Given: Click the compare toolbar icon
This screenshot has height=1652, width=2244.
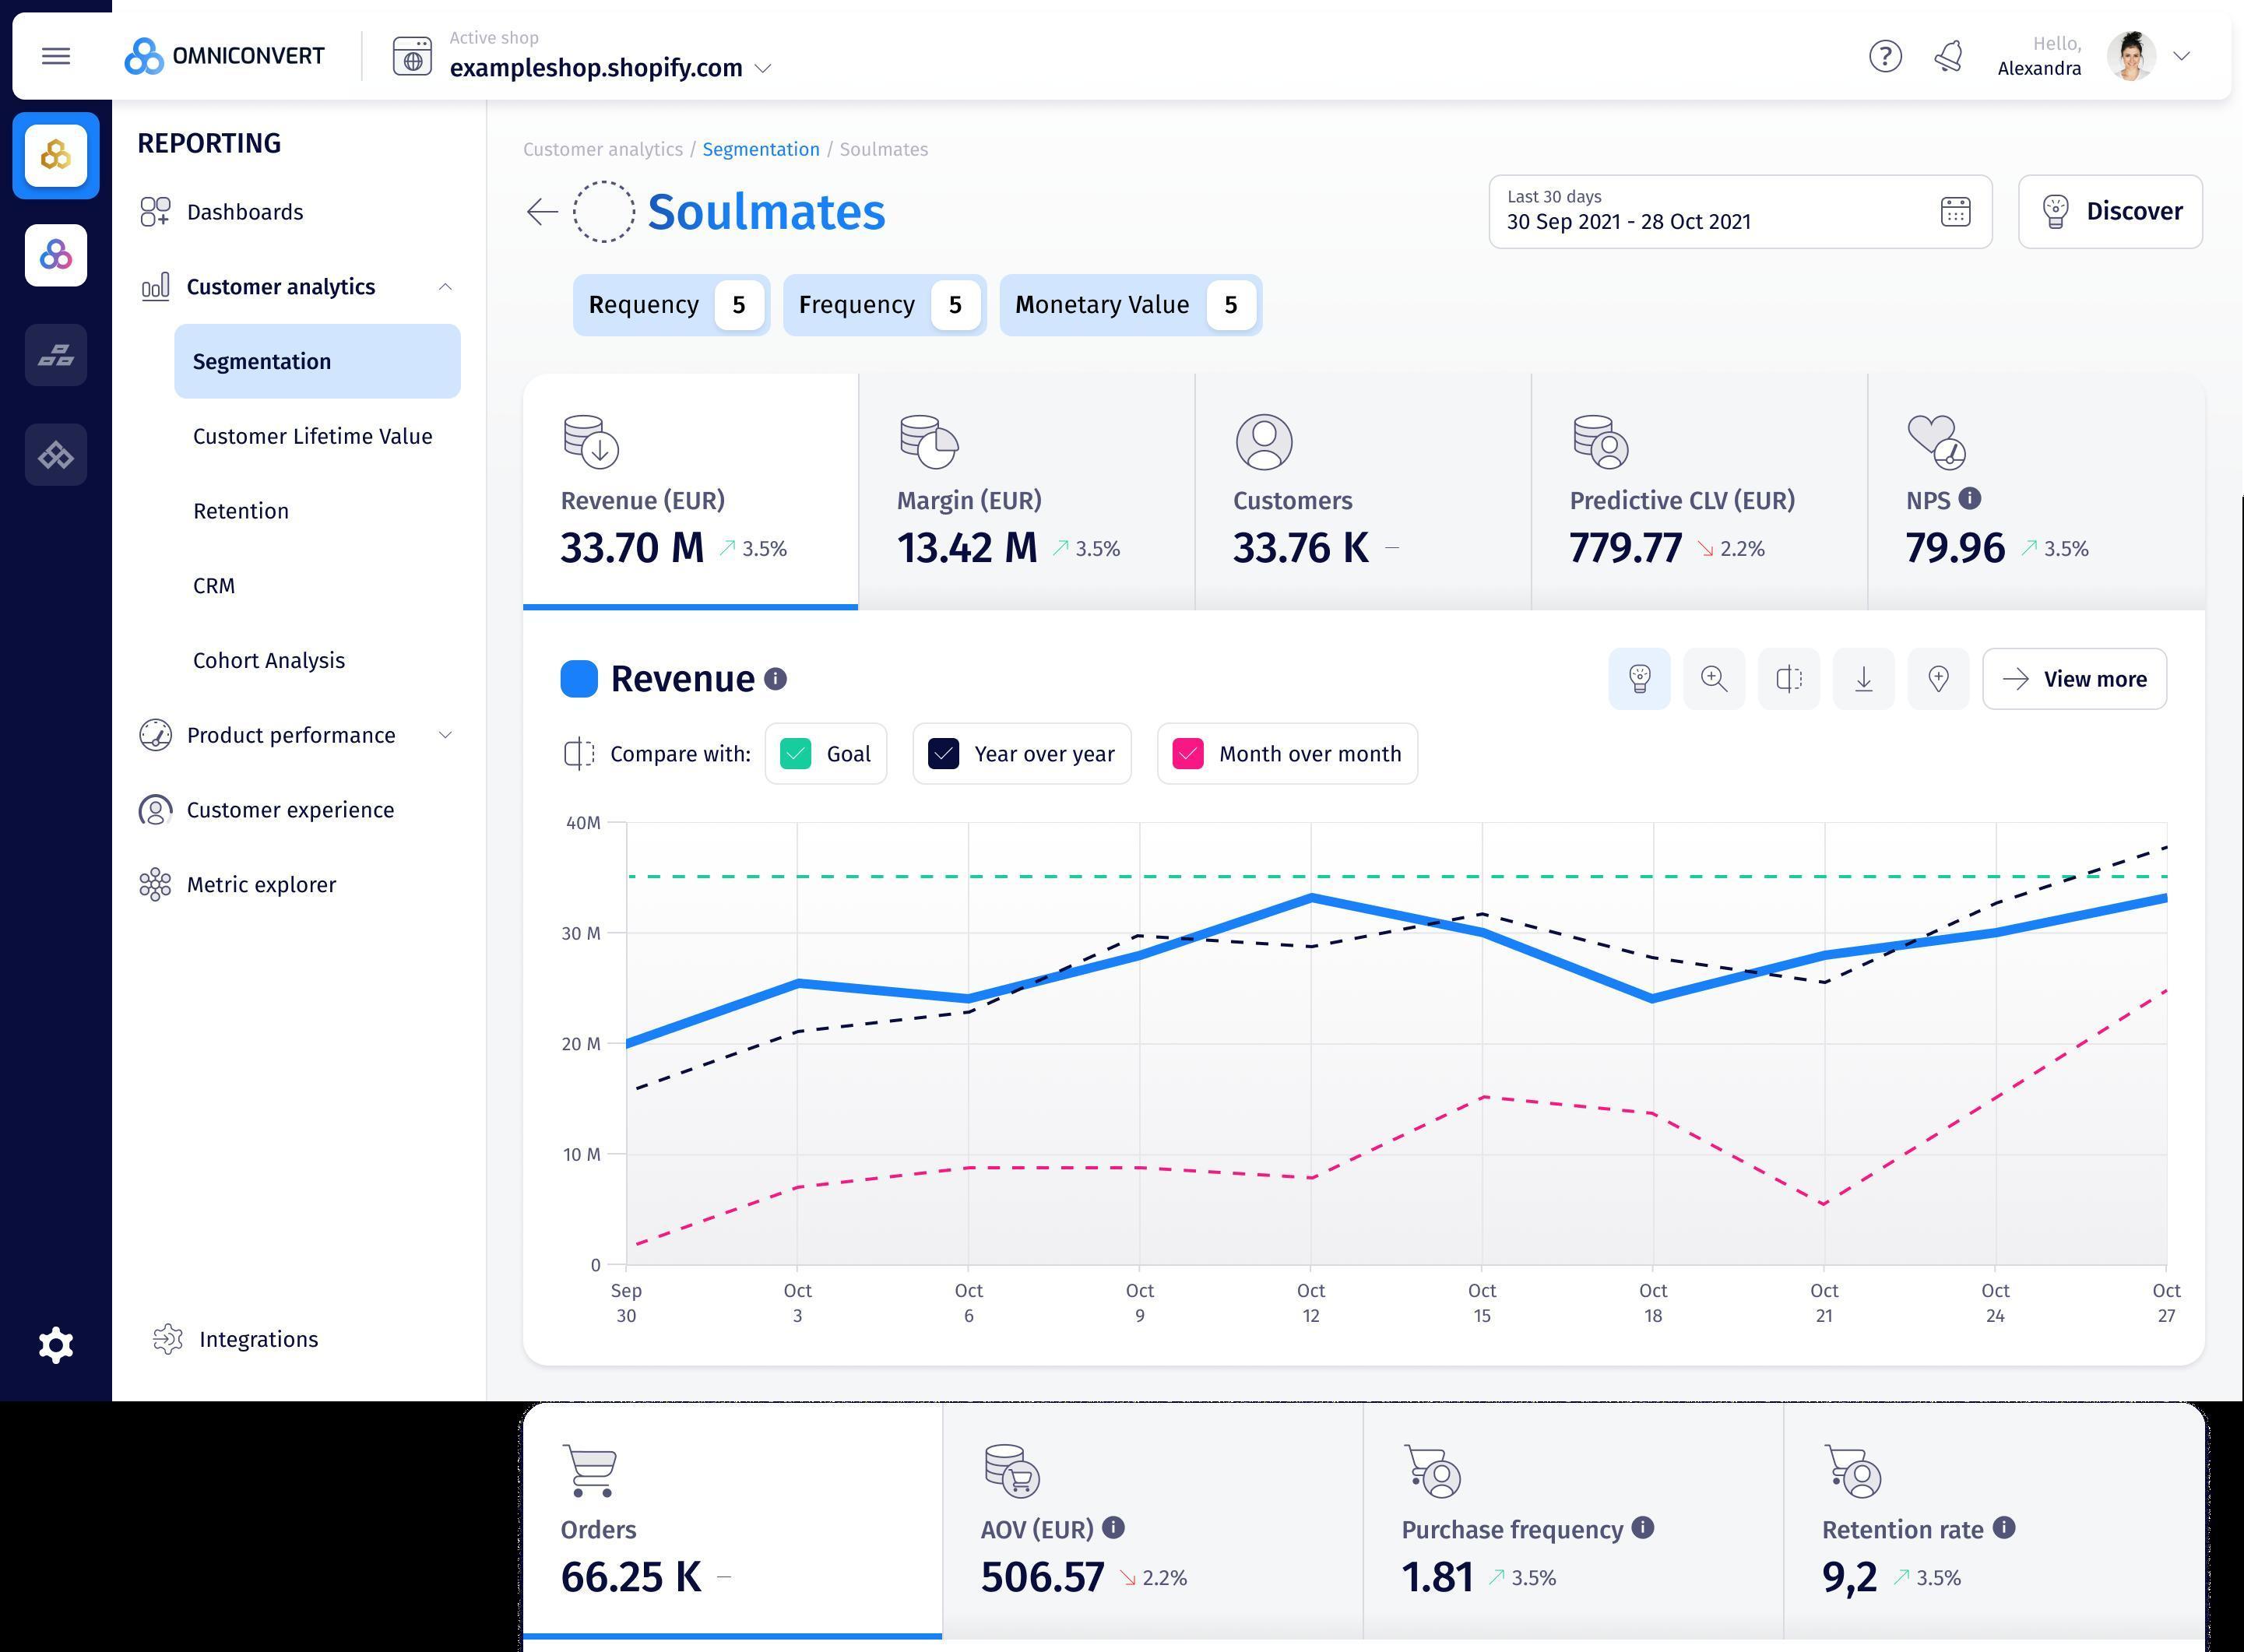Looking at the screenshot, I should click(1789, 679).
